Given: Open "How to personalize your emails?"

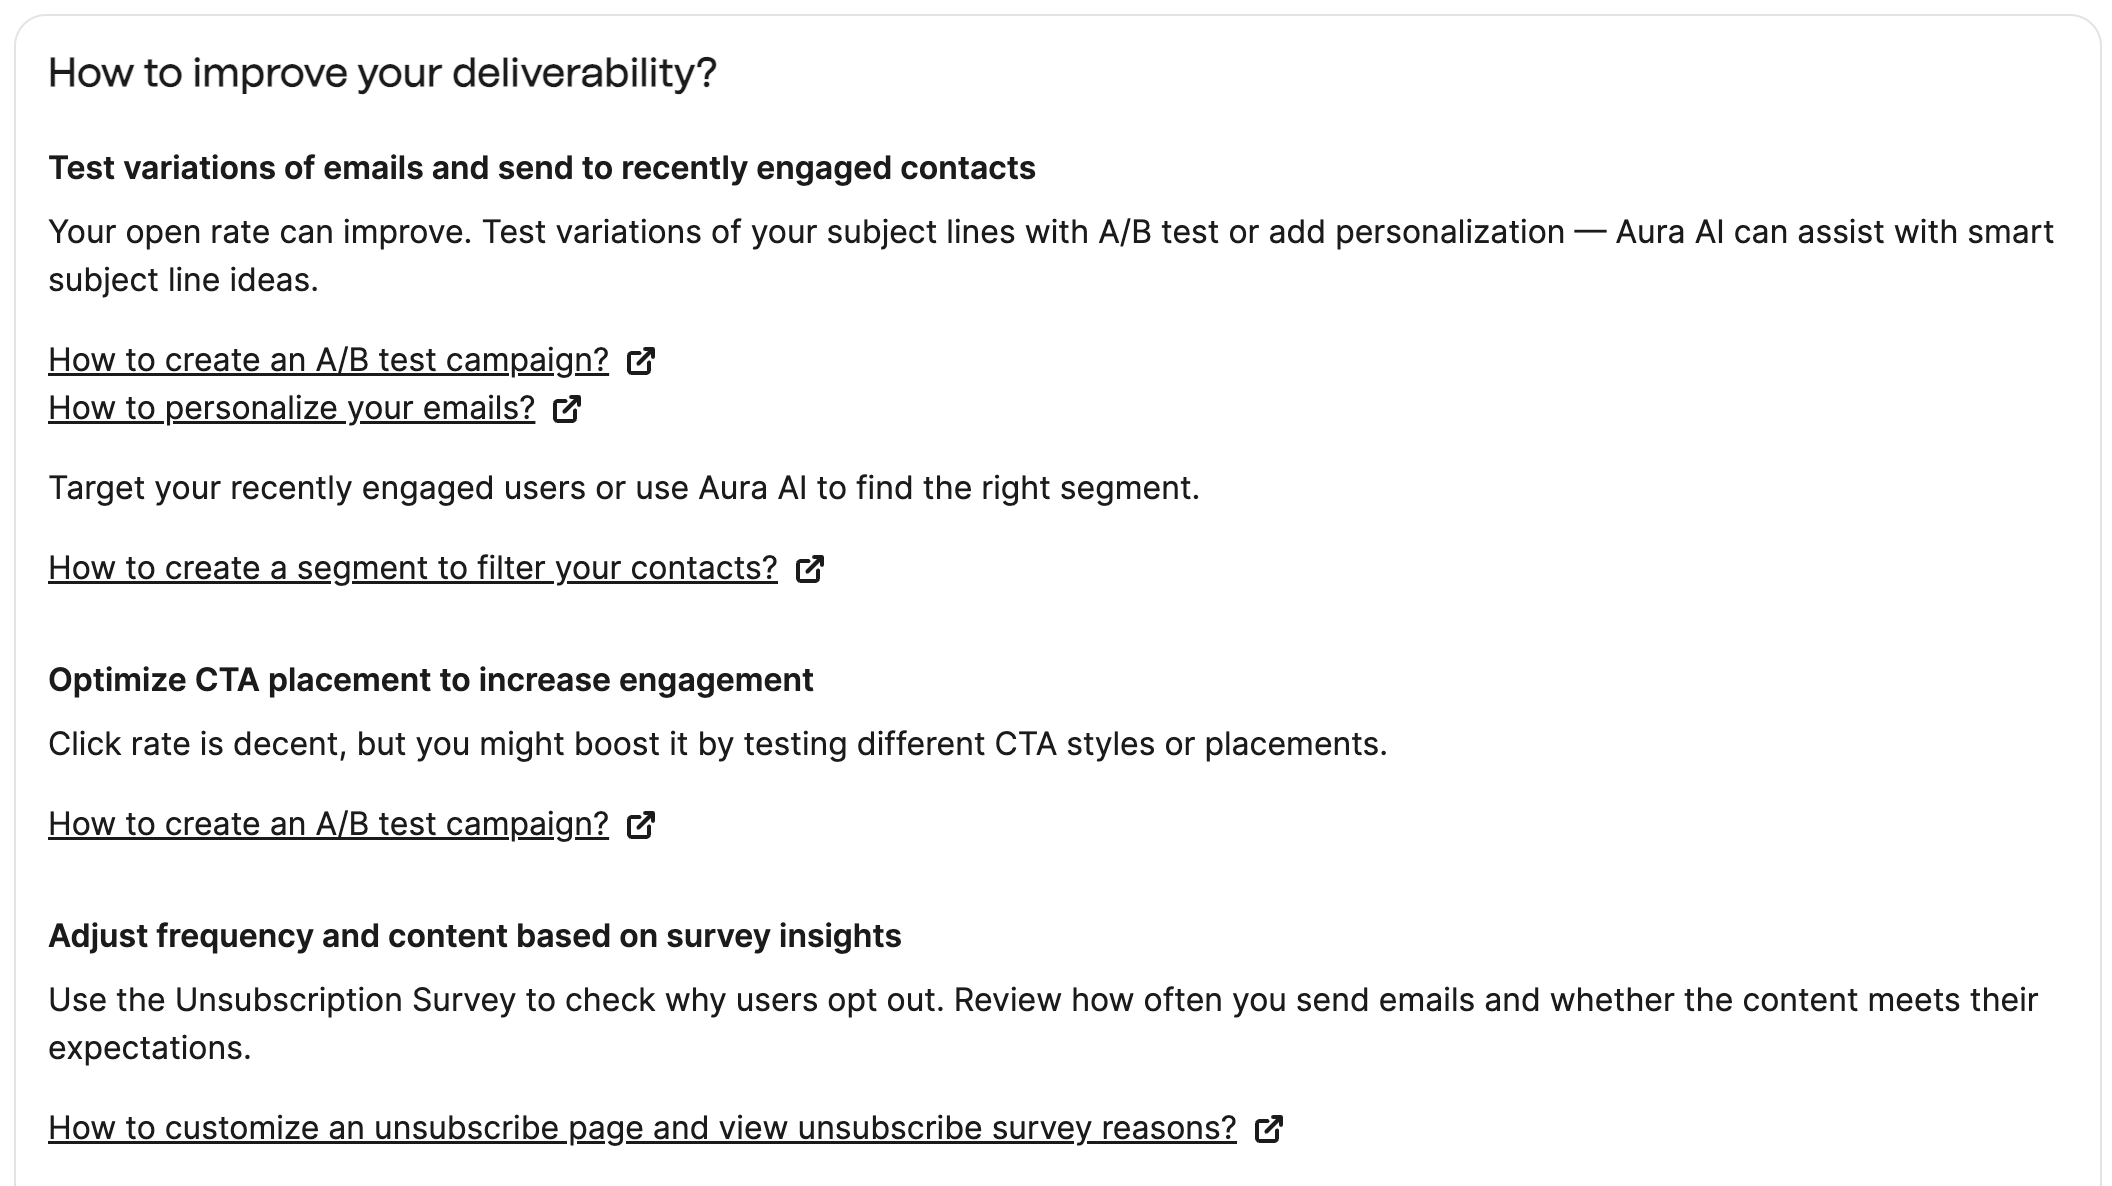Looking at the screenshot, I should pos(292,408).
